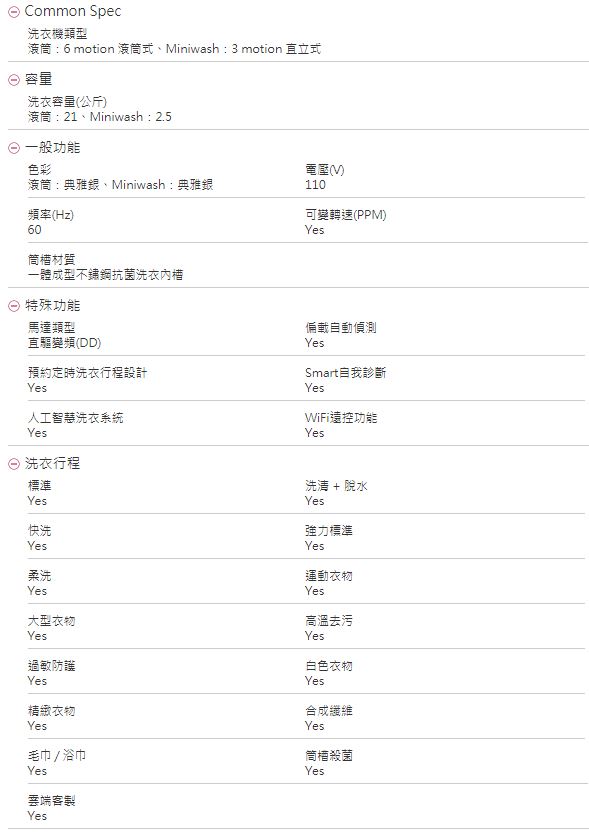589x835 pixels.
Task: Click the Smart自我診斷 feature label
Action: (x=346, y=373)
